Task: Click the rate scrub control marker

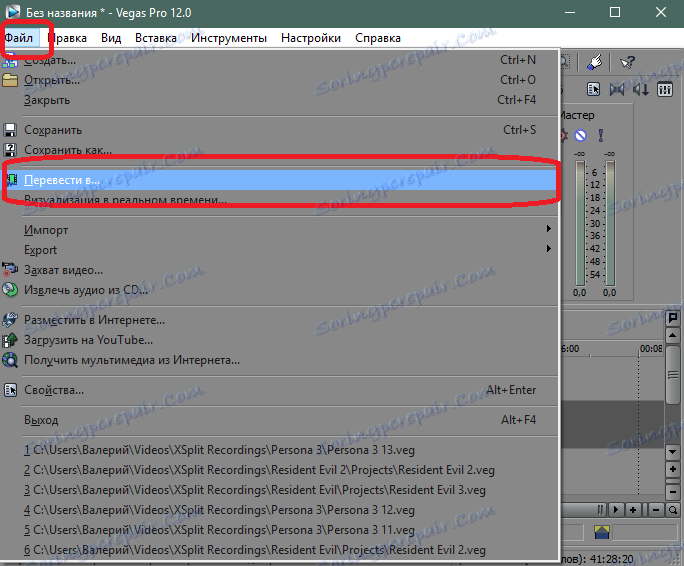Action: coord(602,532)
